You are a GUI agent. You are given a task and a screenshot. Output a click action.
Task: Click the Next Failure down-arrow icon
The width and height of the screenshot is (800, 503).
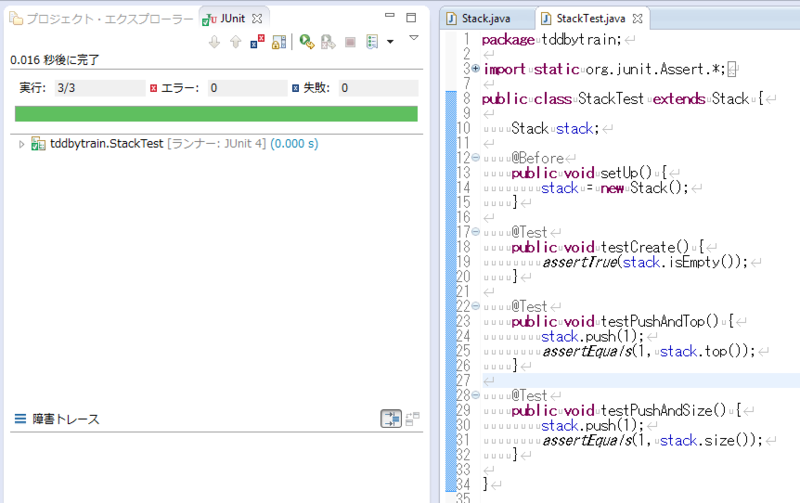[x=214, y=42]
